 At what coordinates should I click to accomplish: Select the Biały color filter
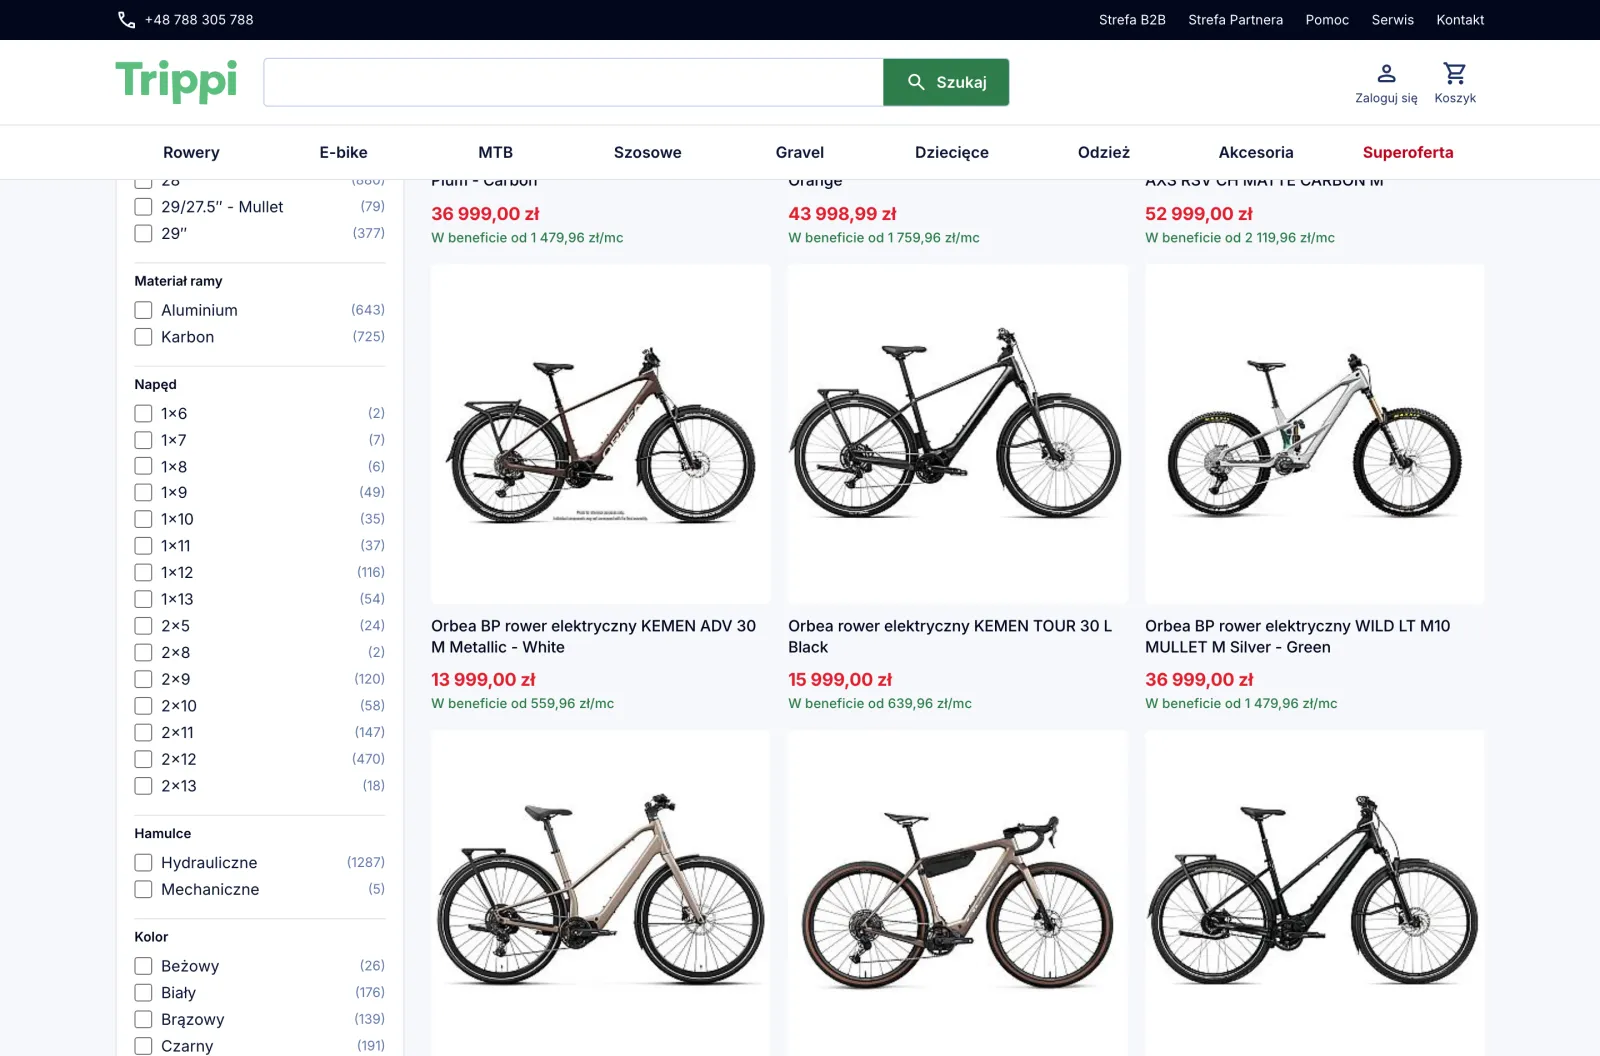point(143,993)
